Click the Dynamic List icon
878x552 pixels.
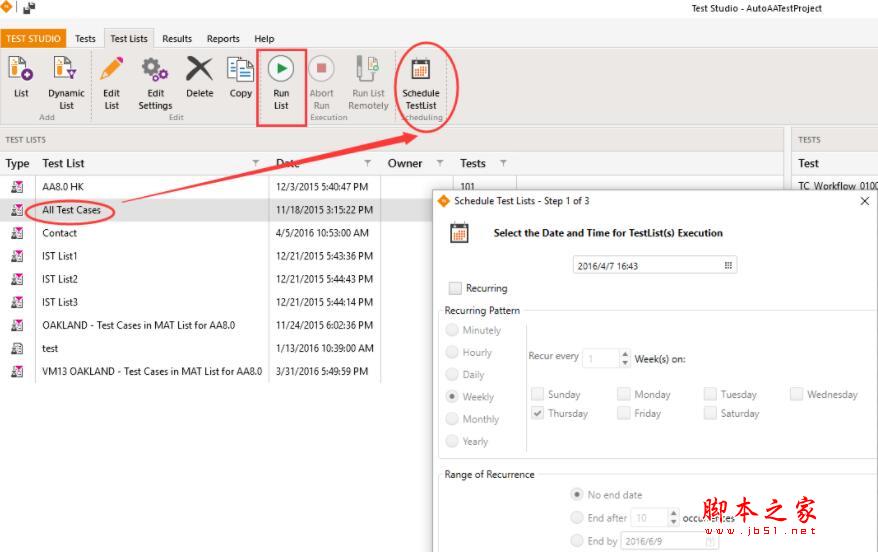pos(66,69)
